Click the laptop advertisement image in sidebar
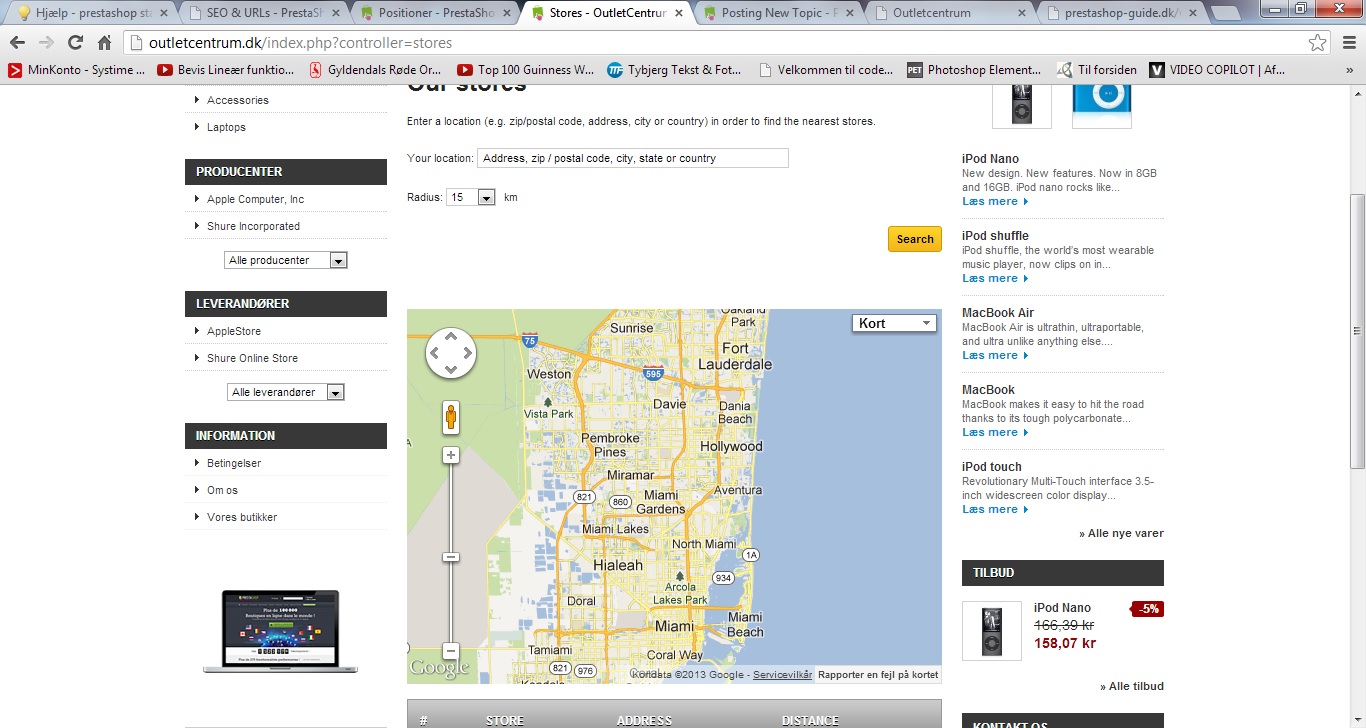 coord(281,631)
